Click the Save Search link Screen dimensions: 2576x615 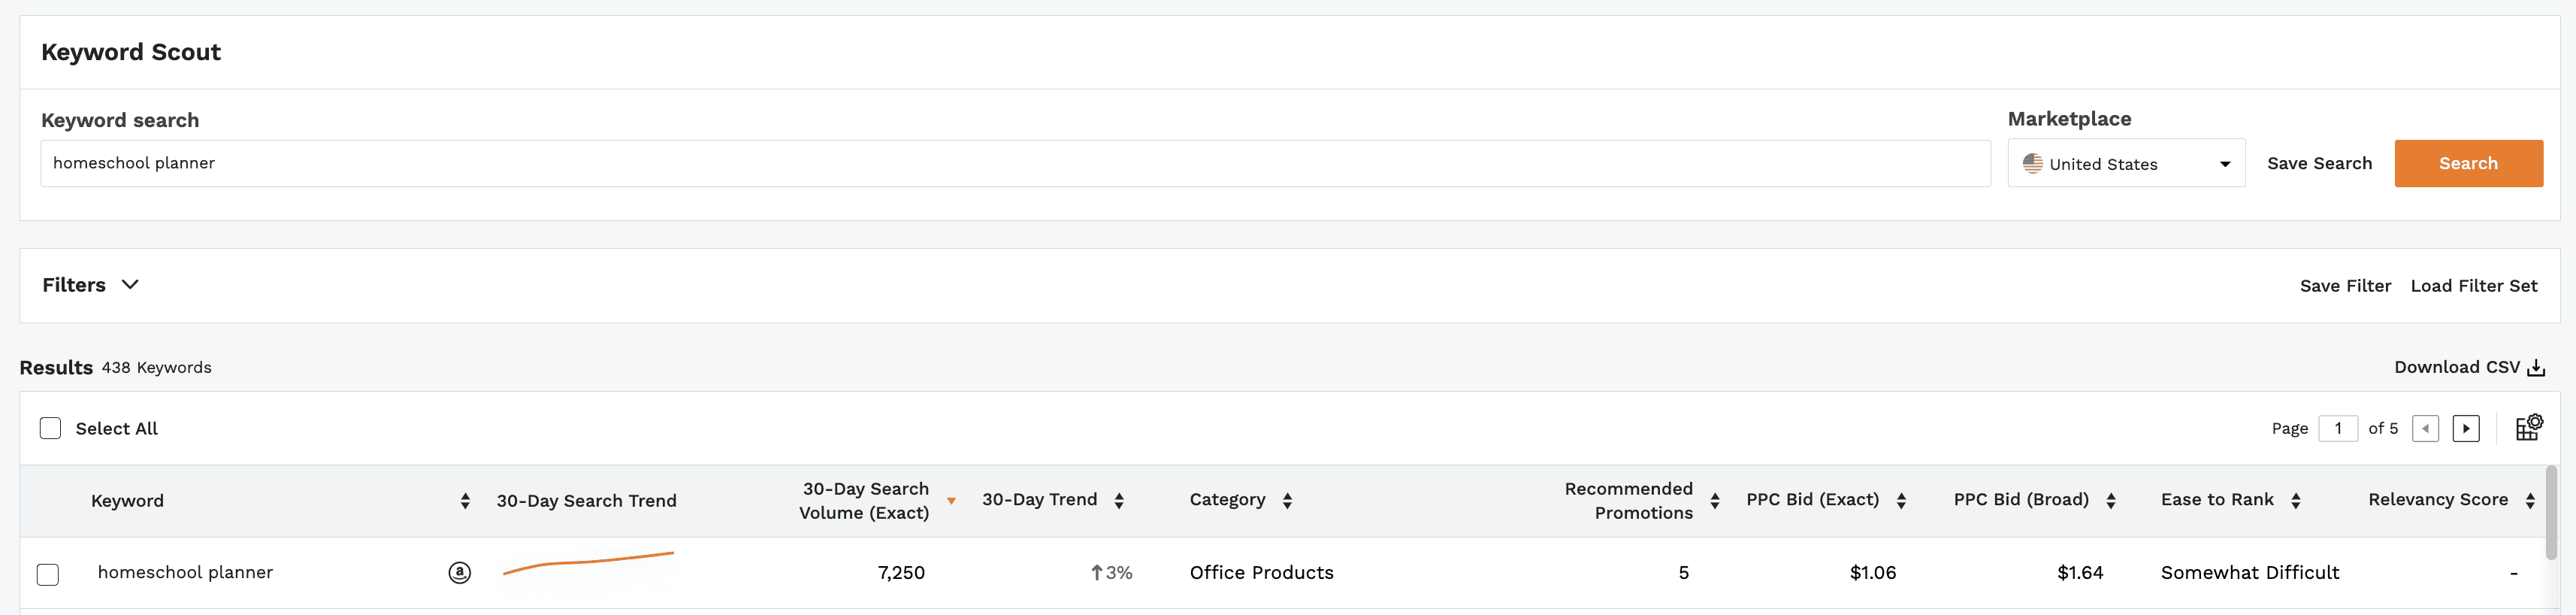[2319, 164]
